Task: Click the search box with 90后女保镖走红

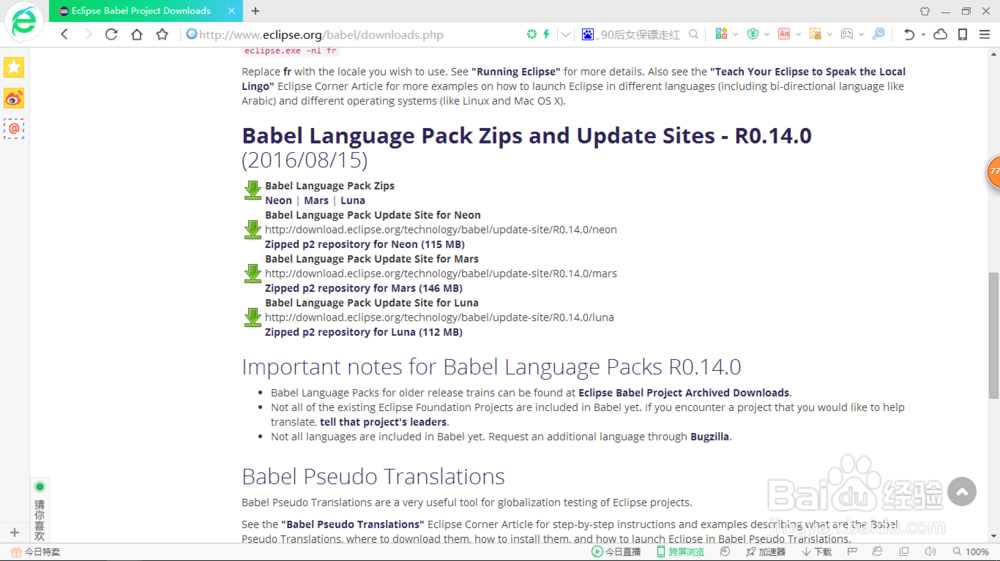Action: tap(641, 34)
